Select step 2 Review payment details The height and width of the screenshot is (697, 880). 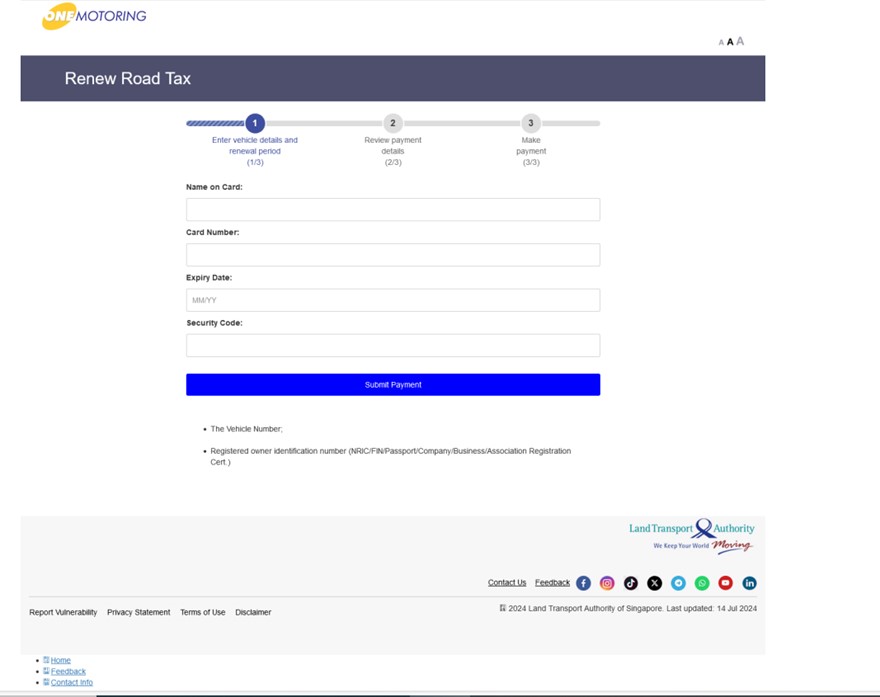click(x=393, y=123)
